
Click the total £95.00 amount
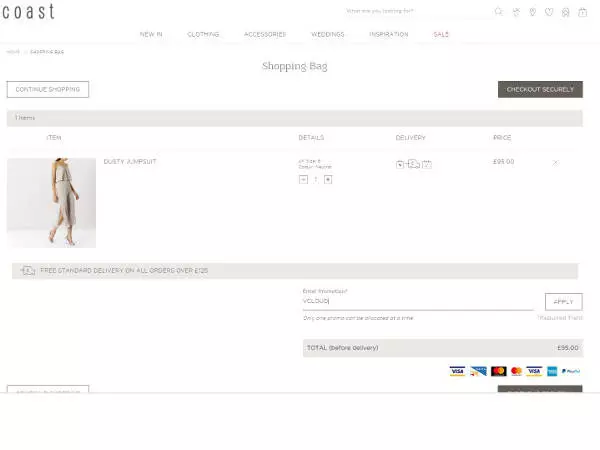[x=567, y=348]
